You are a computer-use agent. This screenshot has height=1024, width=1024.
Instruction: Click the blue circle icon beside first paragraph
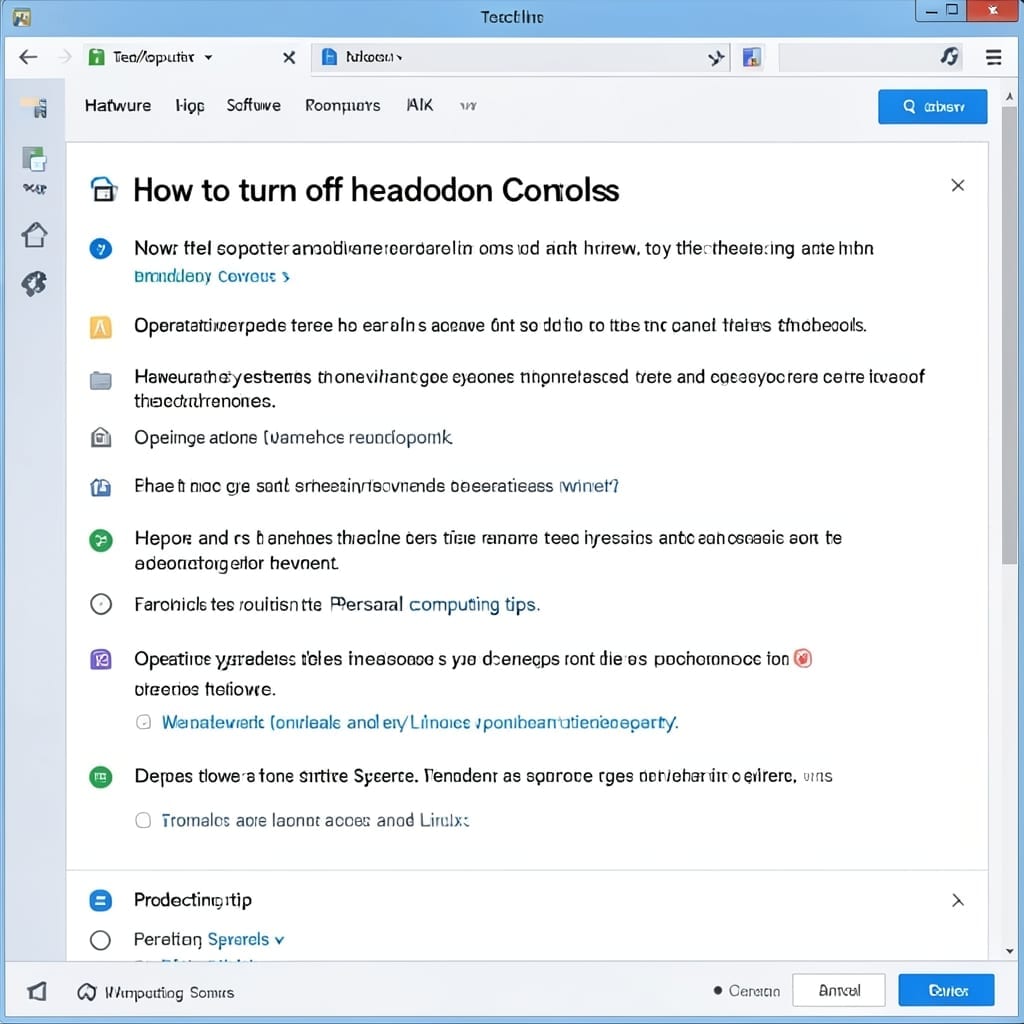tap(101, 248)
